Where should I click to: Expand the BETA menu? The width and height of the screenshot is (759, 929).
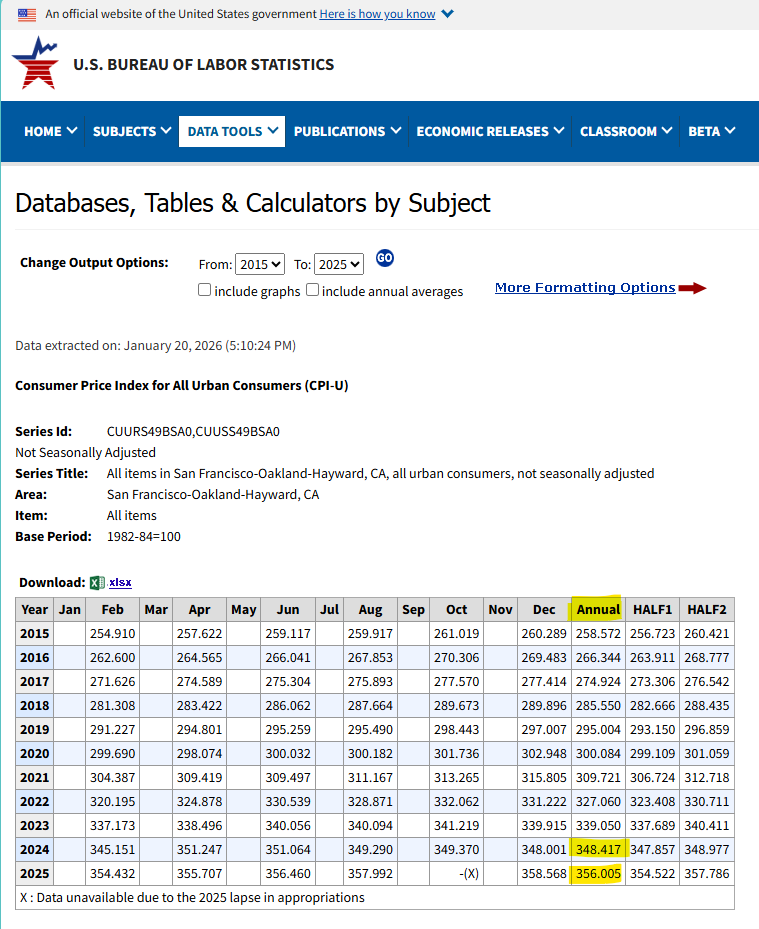(711, 131)
